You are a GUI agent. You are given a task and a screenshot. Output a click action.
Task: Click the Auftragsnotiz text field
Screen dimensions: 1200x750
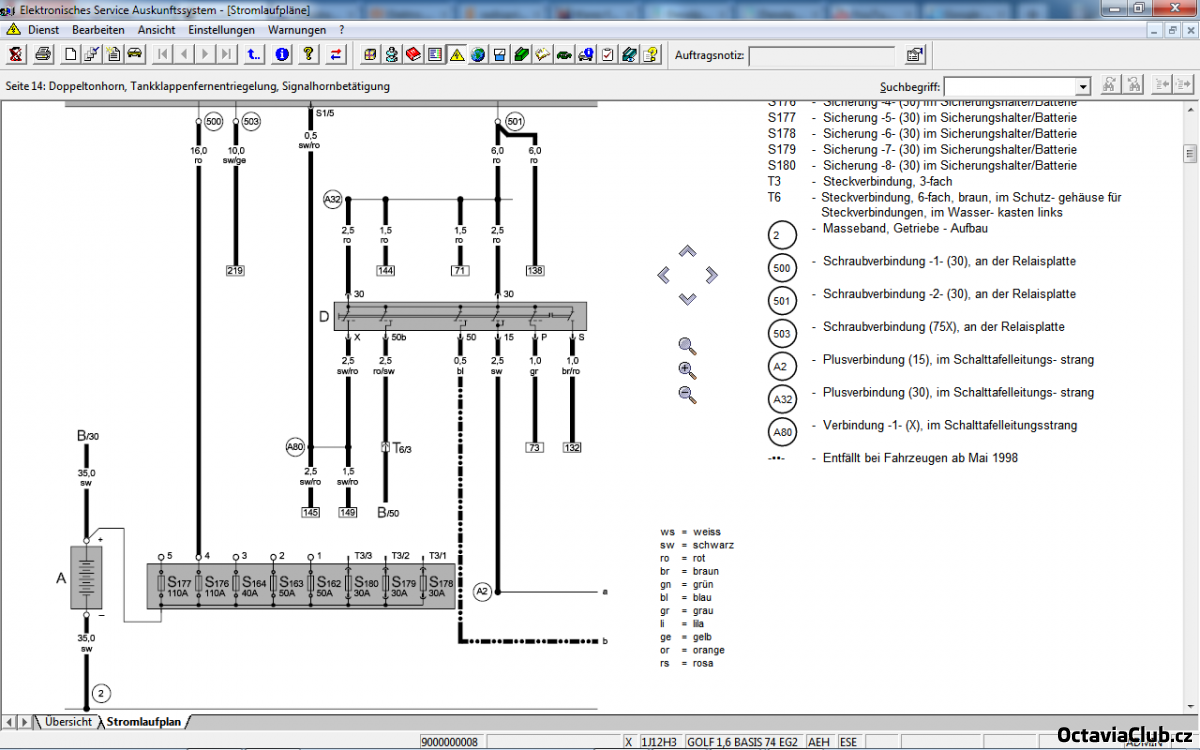(x=821, y=55)
